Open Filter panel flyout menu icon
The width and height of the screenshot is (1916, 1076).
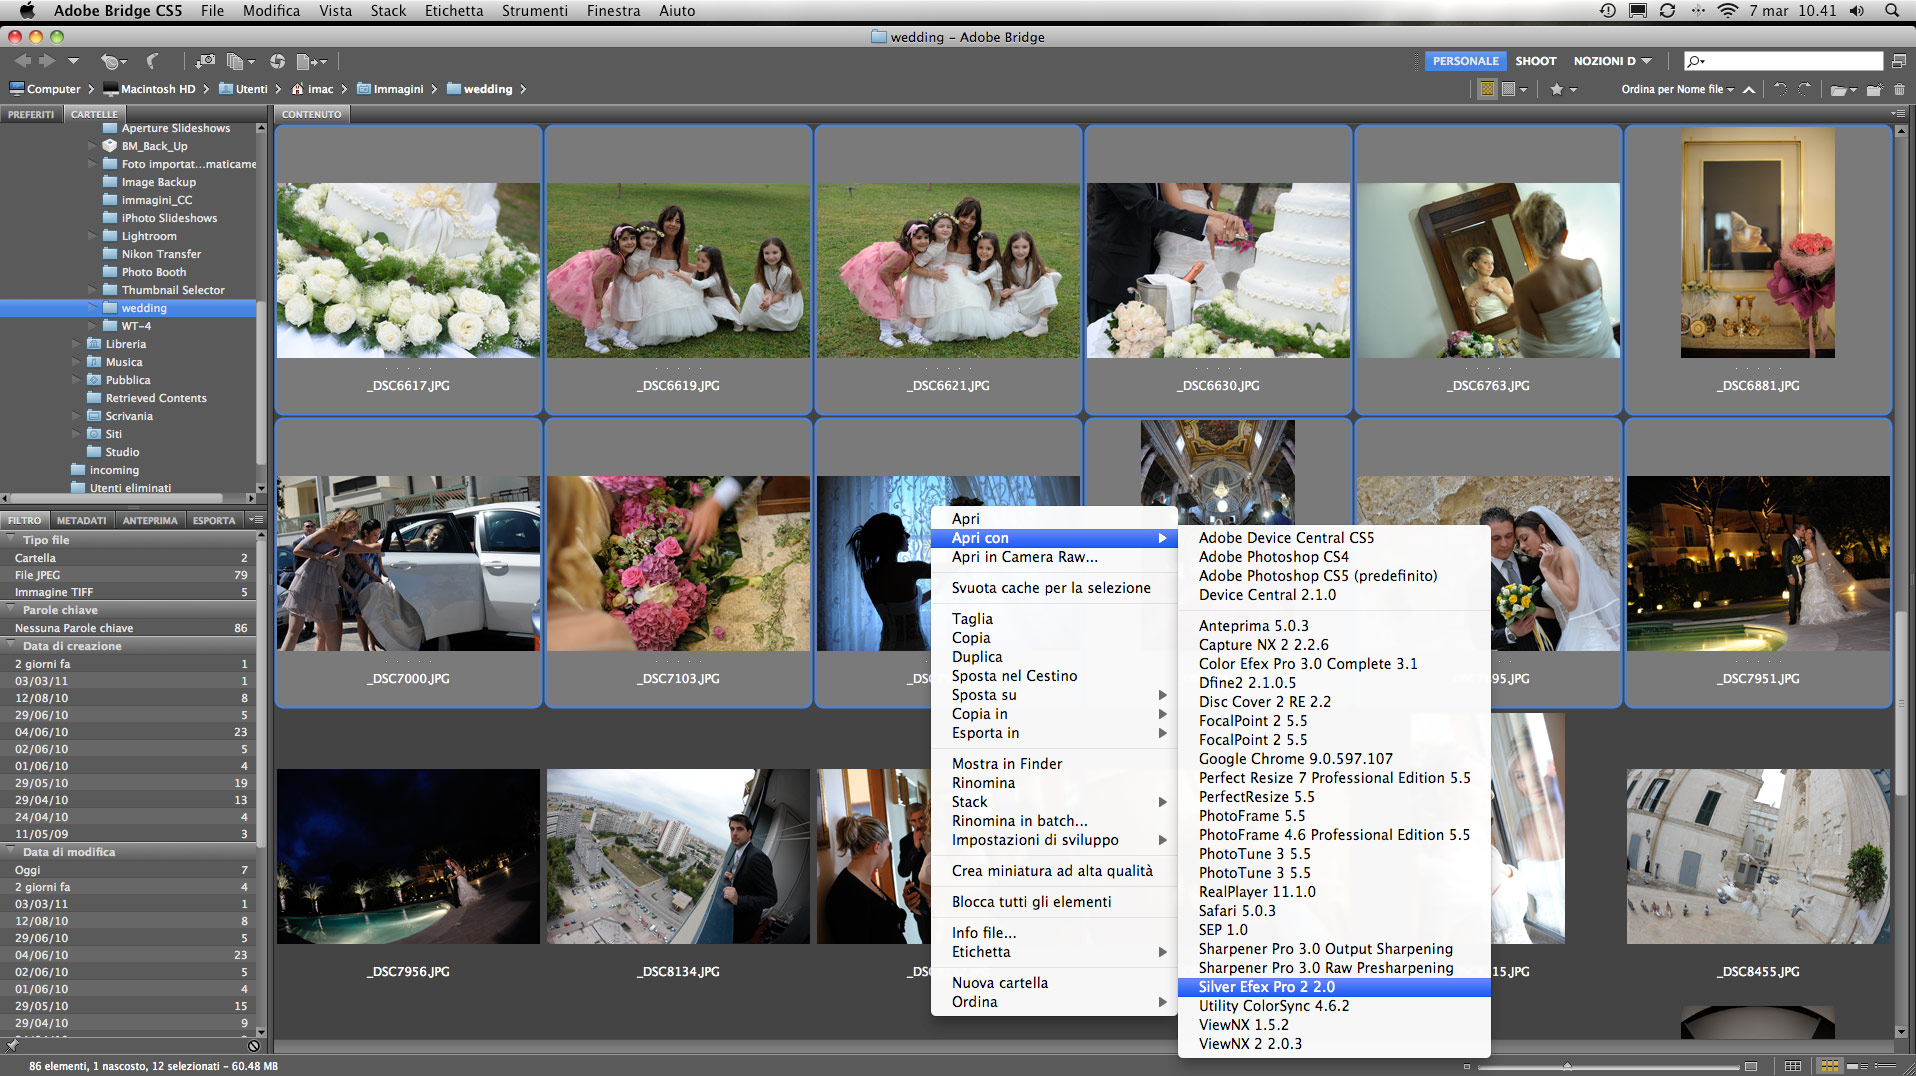pyautogui.click(x=256, y=520)
